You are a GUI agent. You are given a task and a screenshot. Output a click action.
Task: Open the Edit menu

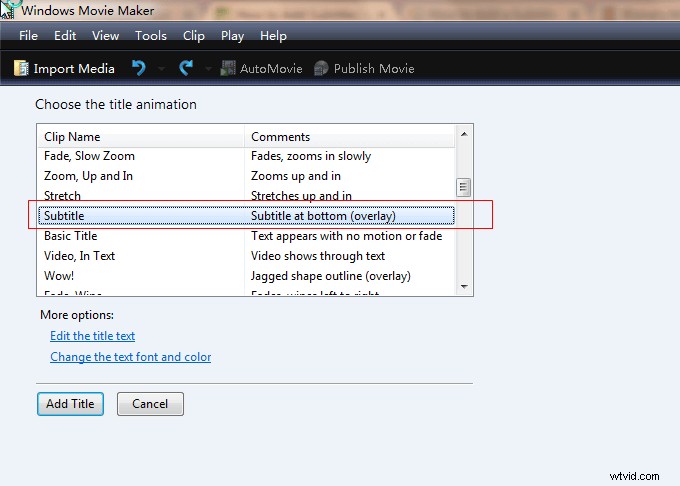[65, 36]
